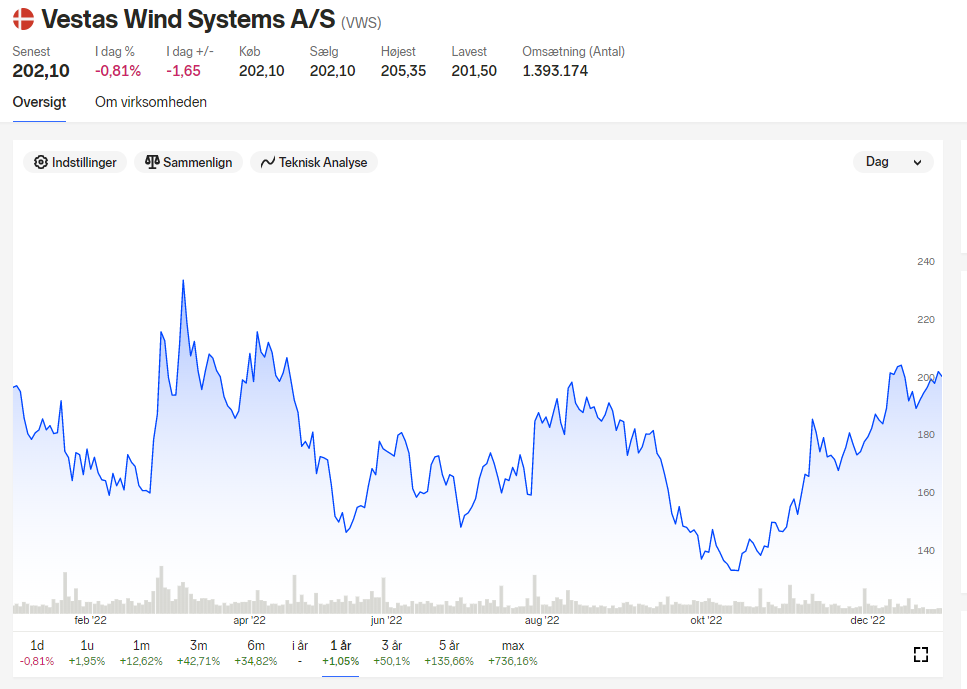Select the 1d time range
The image size is (967, 689).
click(37, 653)
